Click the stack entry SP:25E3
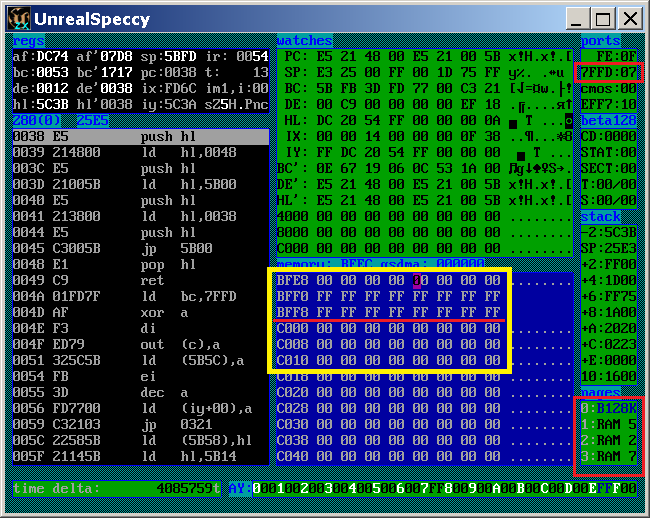Image resolution: width=650 pixels, height=518 pixels. tap(608, 249)
